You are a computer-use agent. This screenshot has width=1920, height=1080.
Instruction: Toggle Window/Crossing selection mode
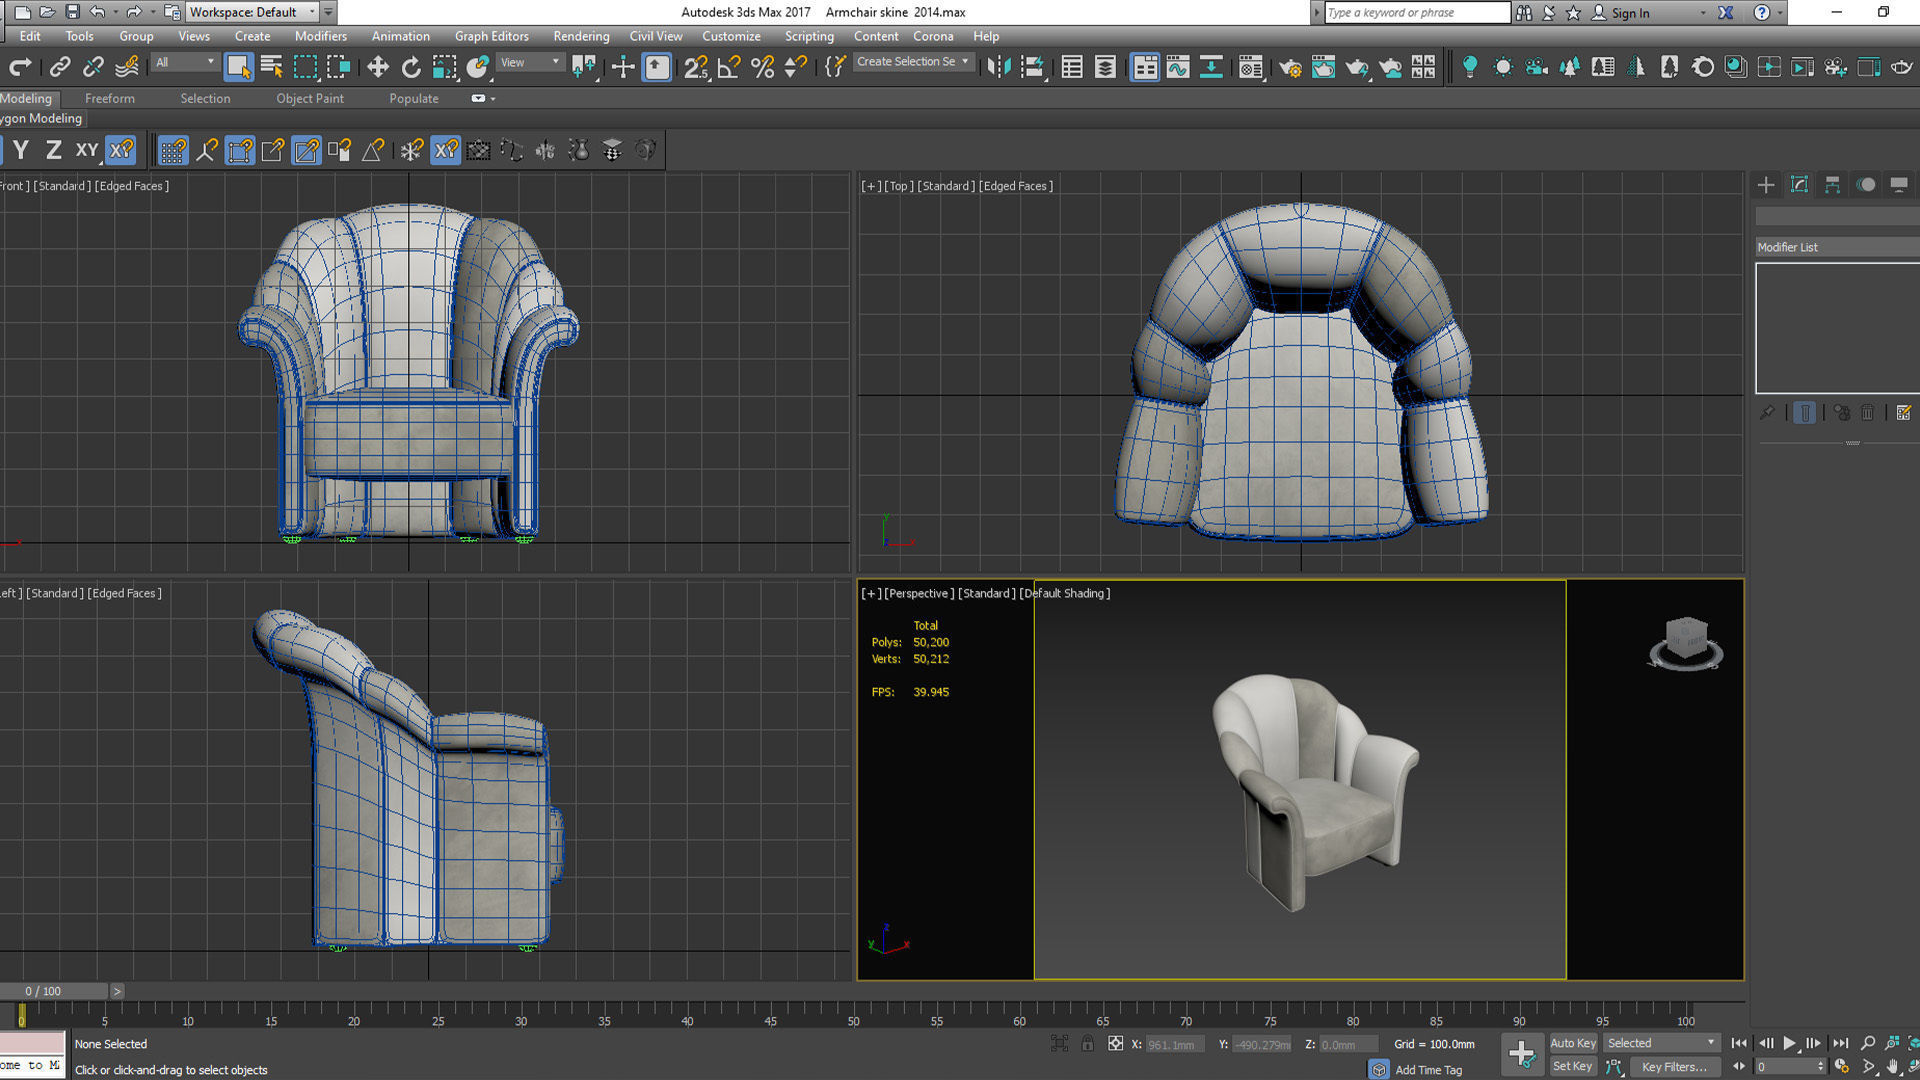click(338, 67)
